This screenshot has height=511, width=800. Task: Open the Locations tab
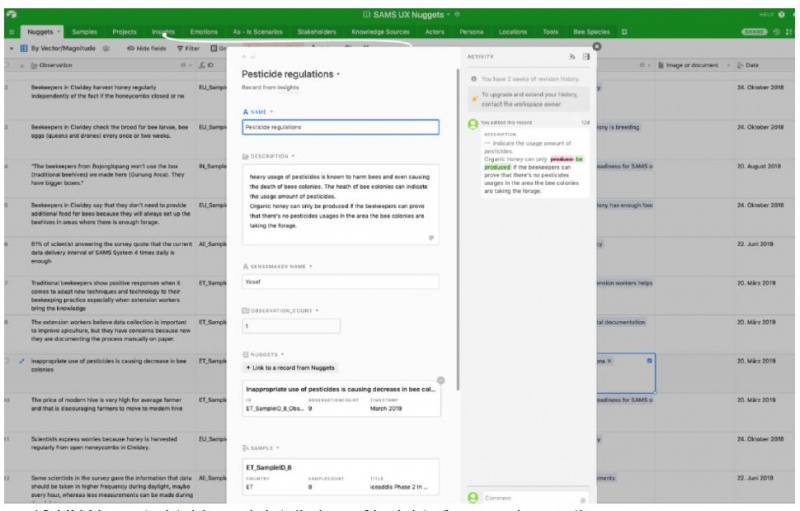click(512, 32)
